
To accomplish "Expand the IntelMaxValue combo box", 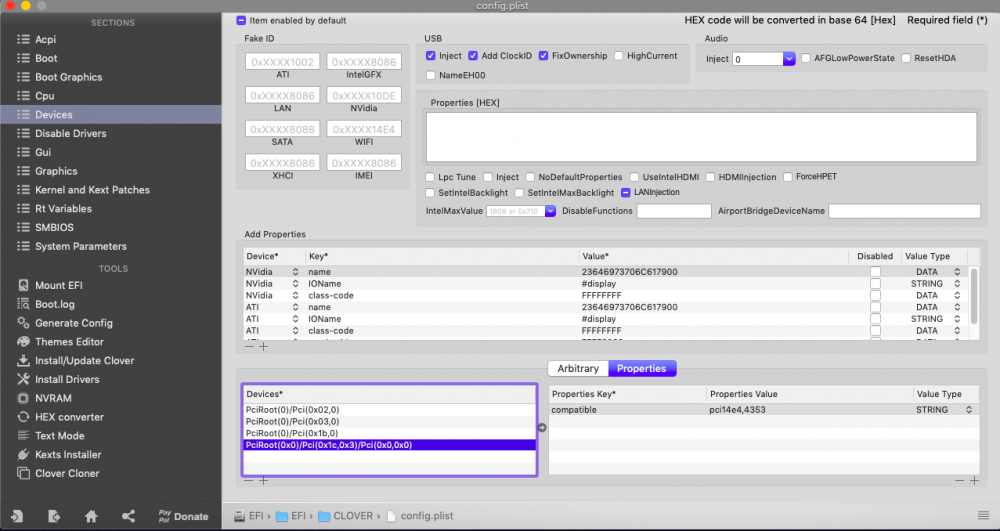I will point(550,211).
